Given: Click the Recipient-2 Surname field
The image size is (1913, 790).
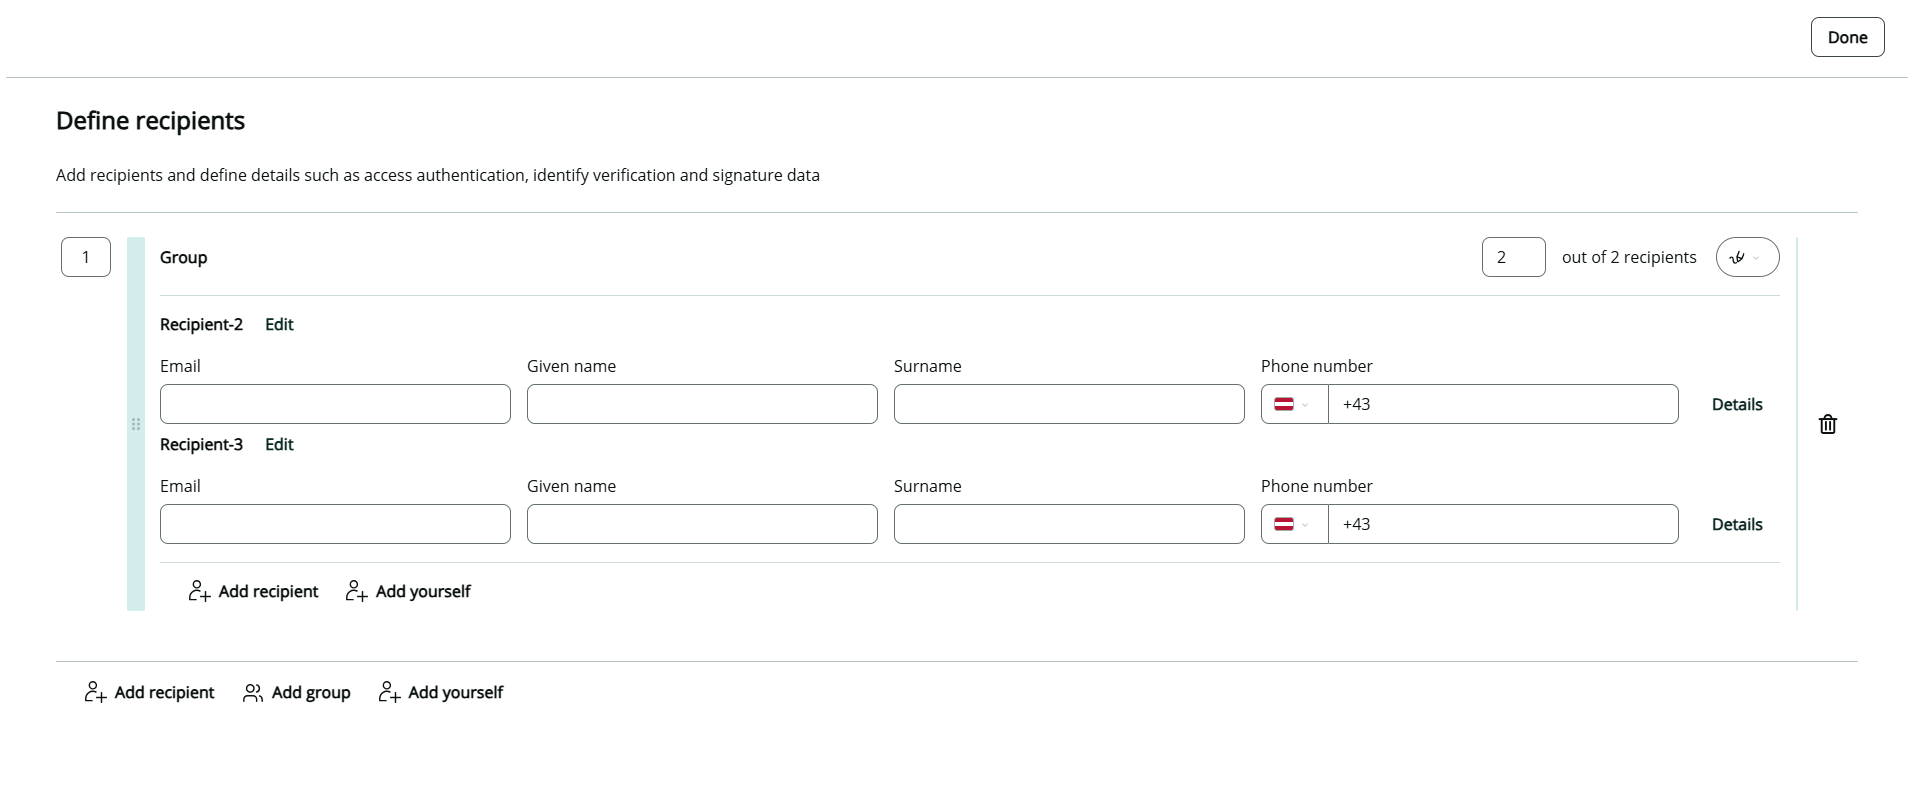Looking at the screenshot, I should [x=1068, y=404].
